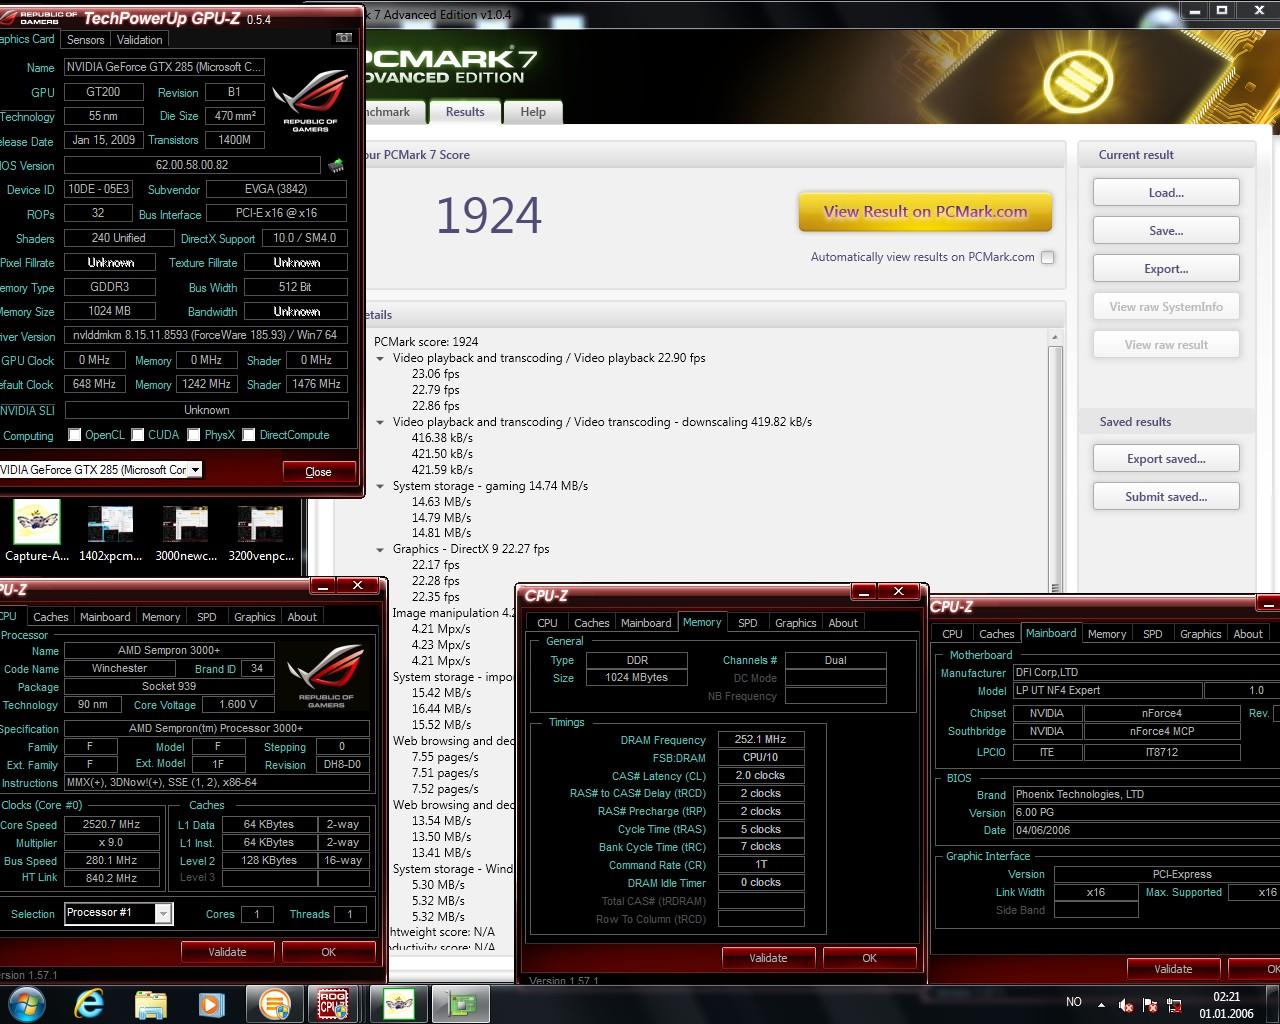The height and width of the screenshot is (1024, 1280).
Task: Select the teapot capture app on taskbar
Action: [399, 1003]
